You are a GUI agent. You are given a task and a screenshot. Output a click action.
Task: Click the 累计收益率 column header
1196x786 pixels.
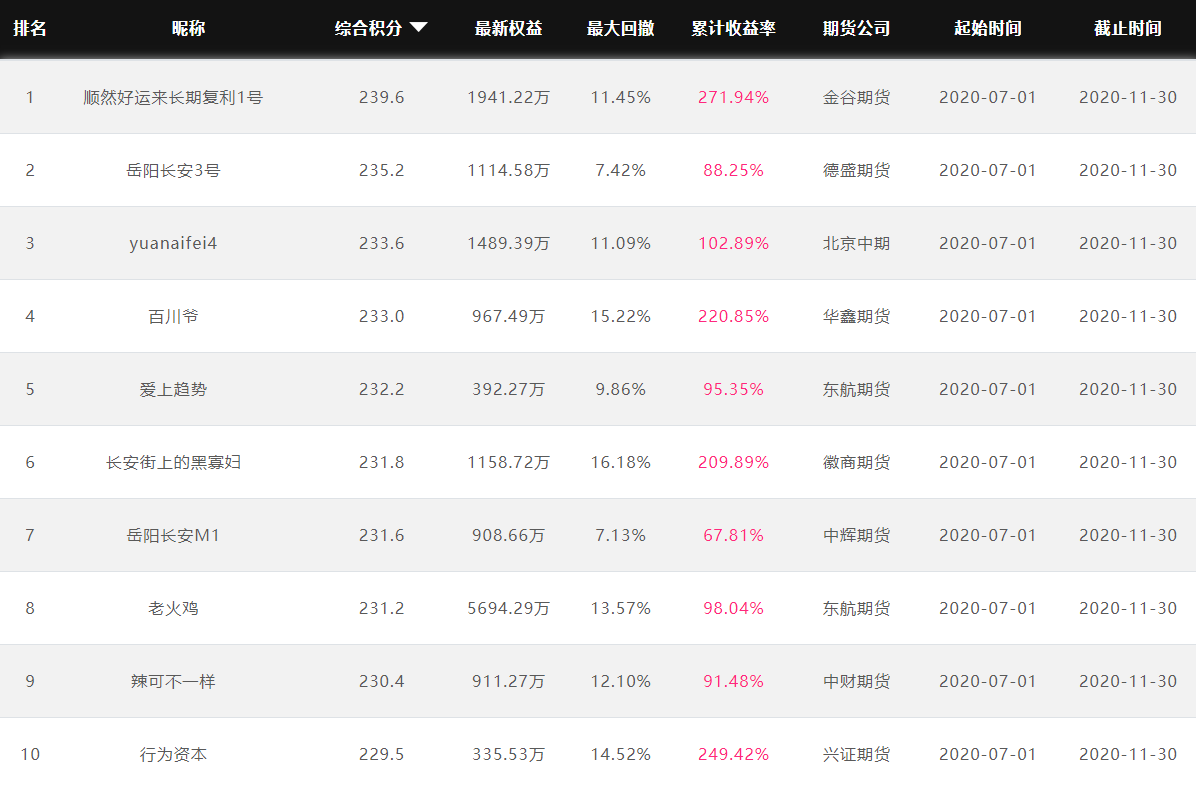[x=733, y=28]
